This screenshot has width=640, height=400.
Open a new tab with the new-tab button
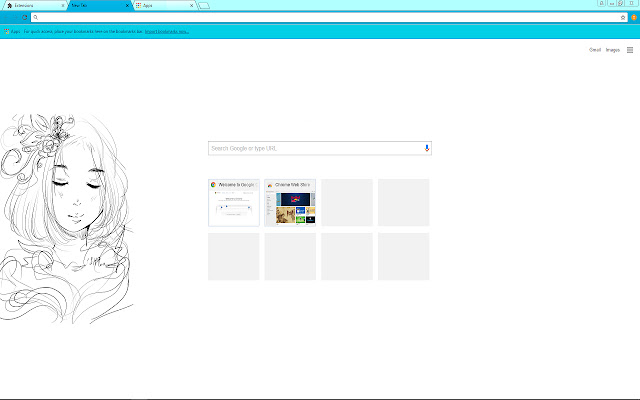pyautogui.click(x=204, y=6)
